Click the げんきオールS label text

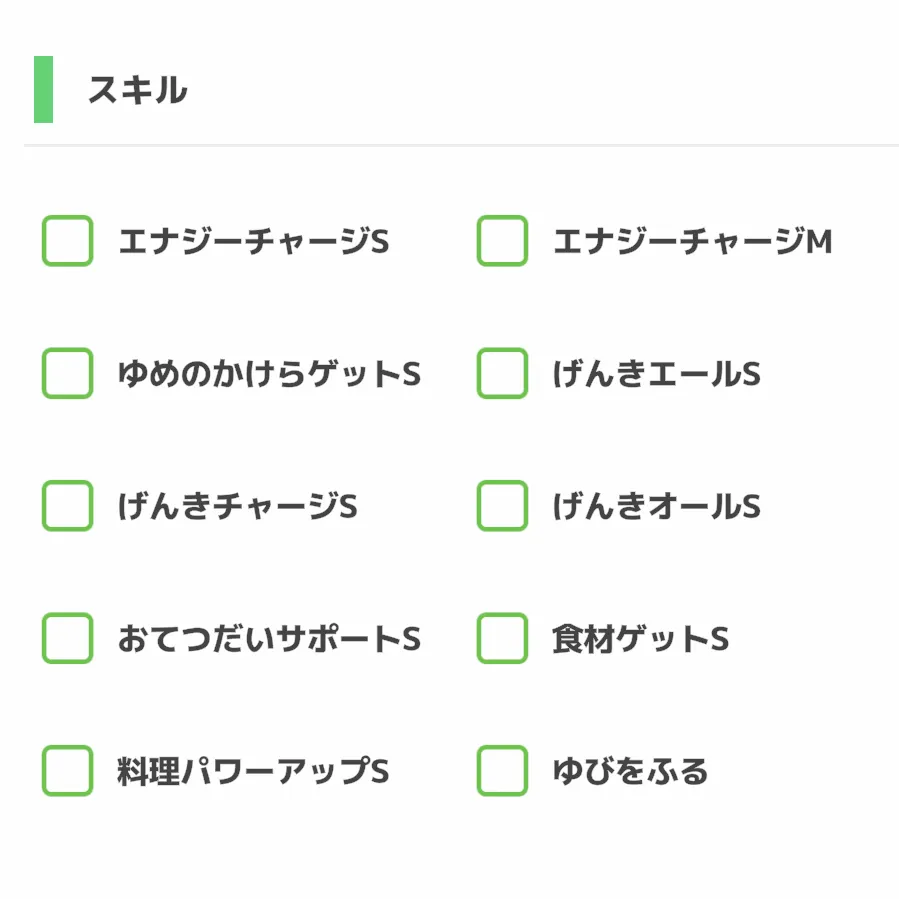[656, 507]
